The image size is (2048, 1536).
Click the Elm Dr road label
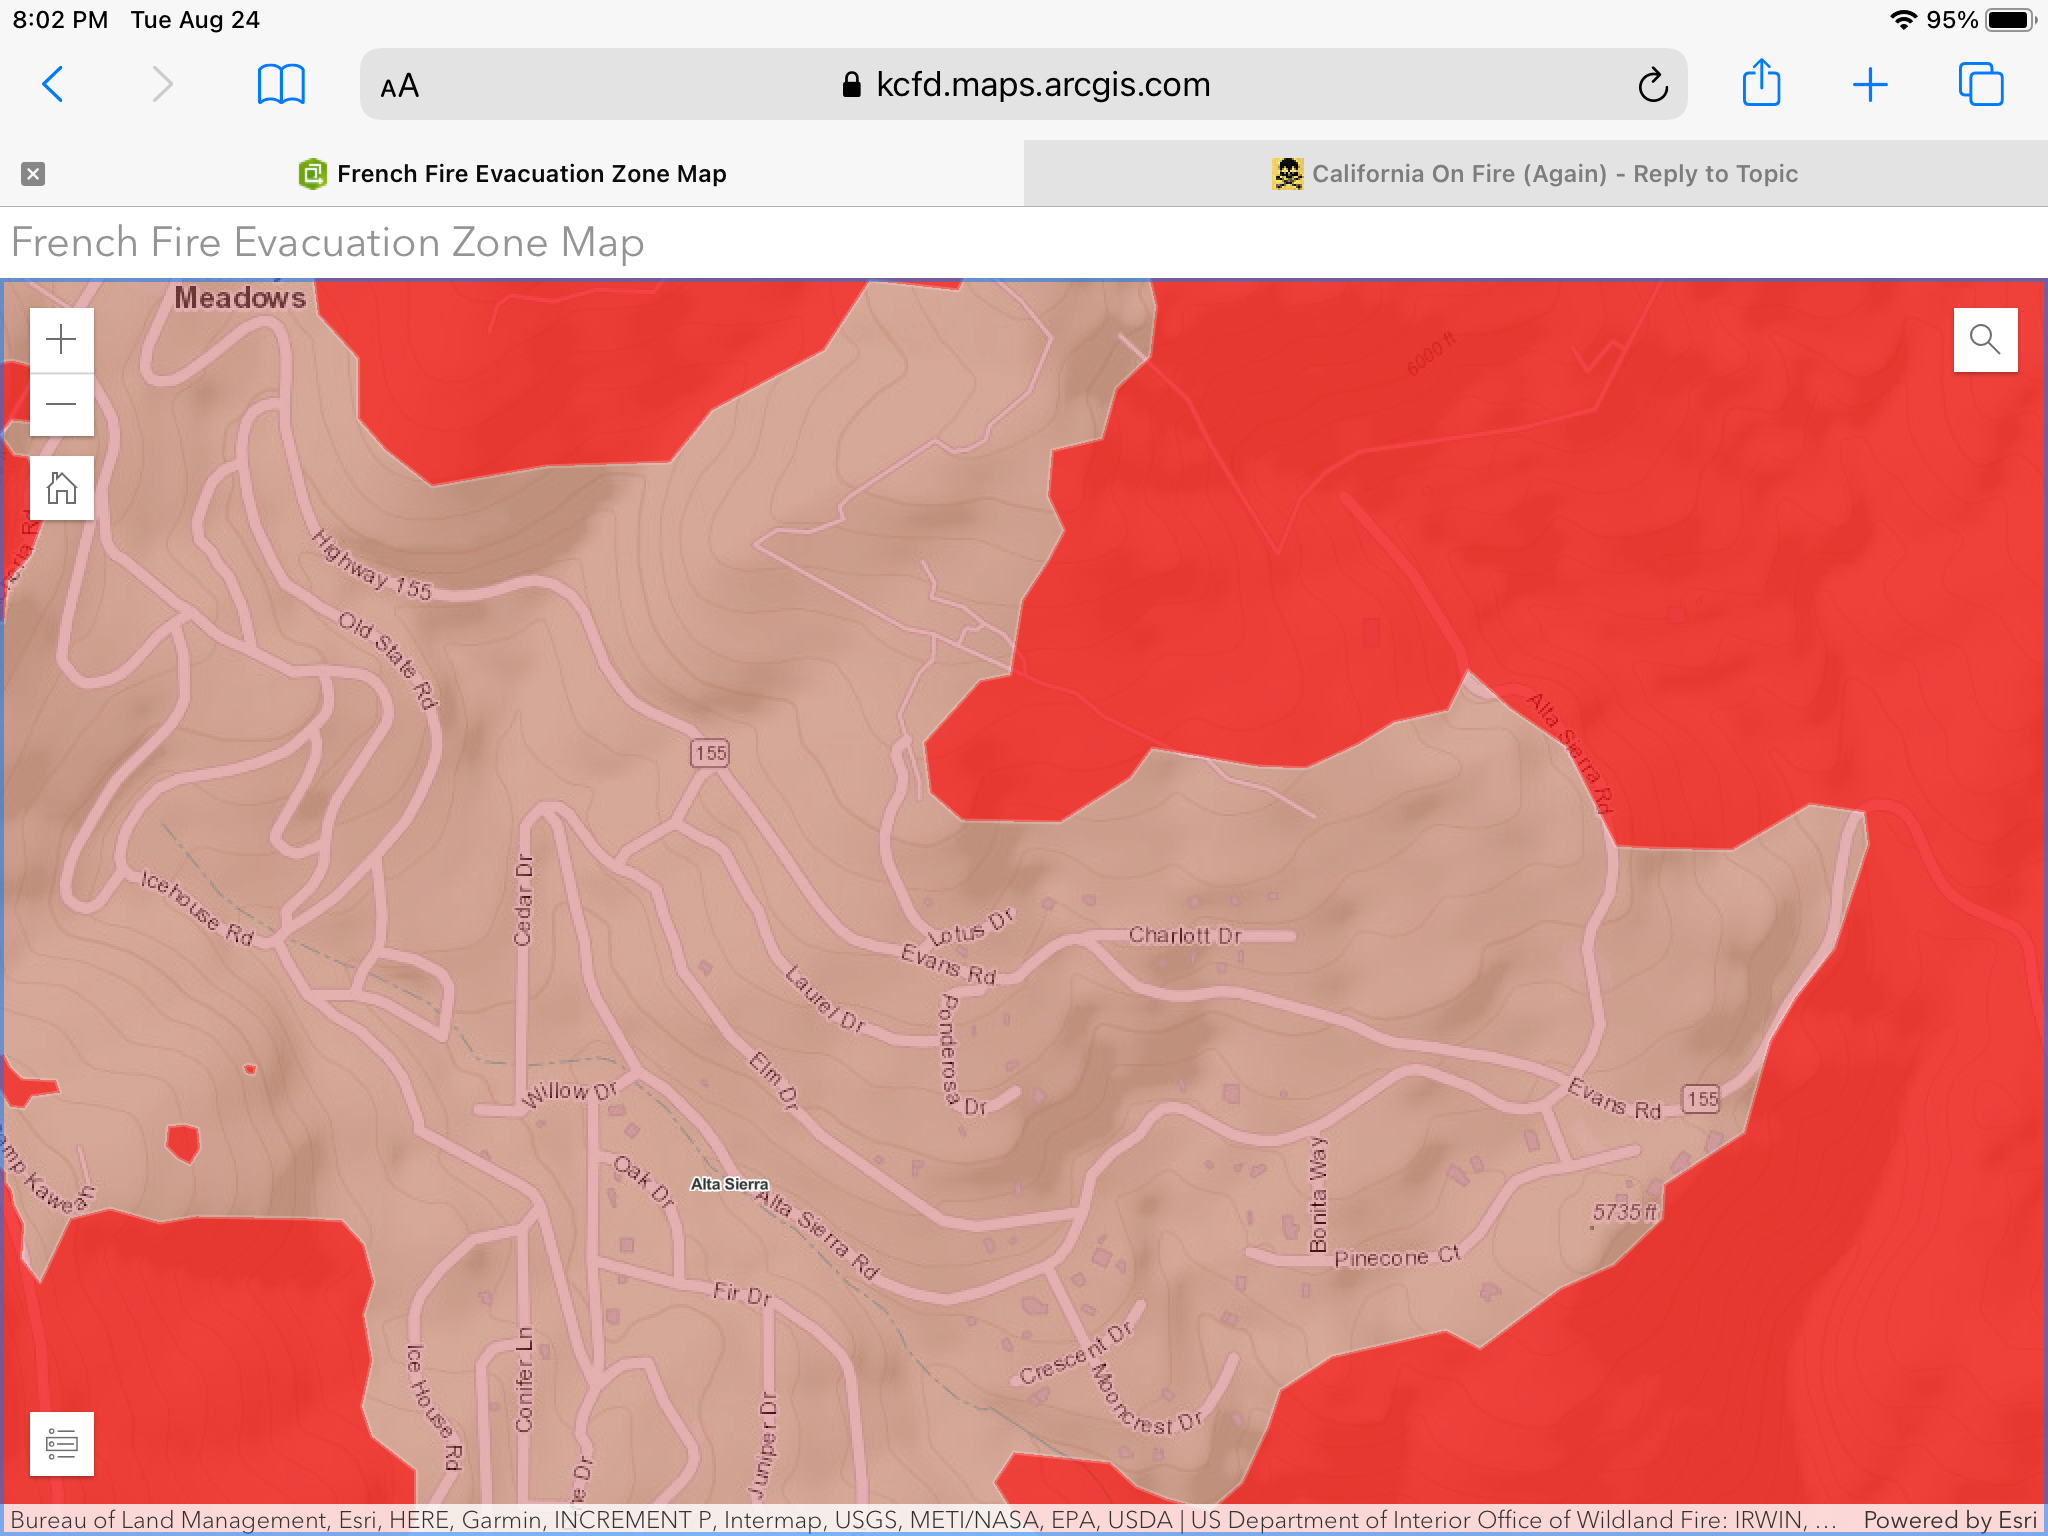point(775,1080)
